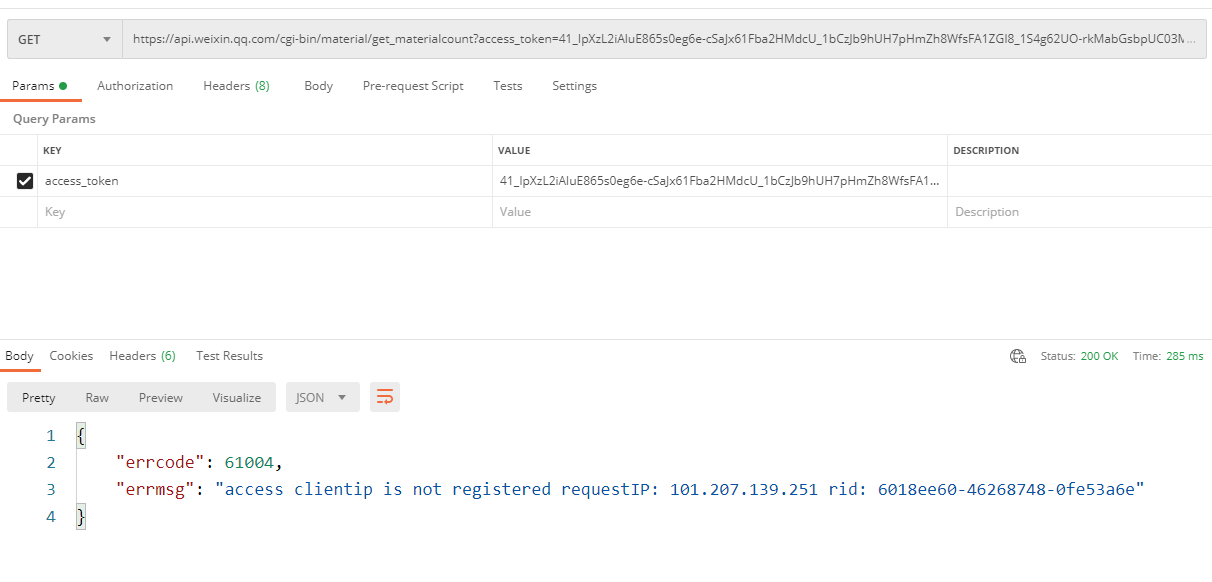The width and height of the screenshot is (1212, 582).
Task: Open the Test Results tab
Action: click(229, 356)
